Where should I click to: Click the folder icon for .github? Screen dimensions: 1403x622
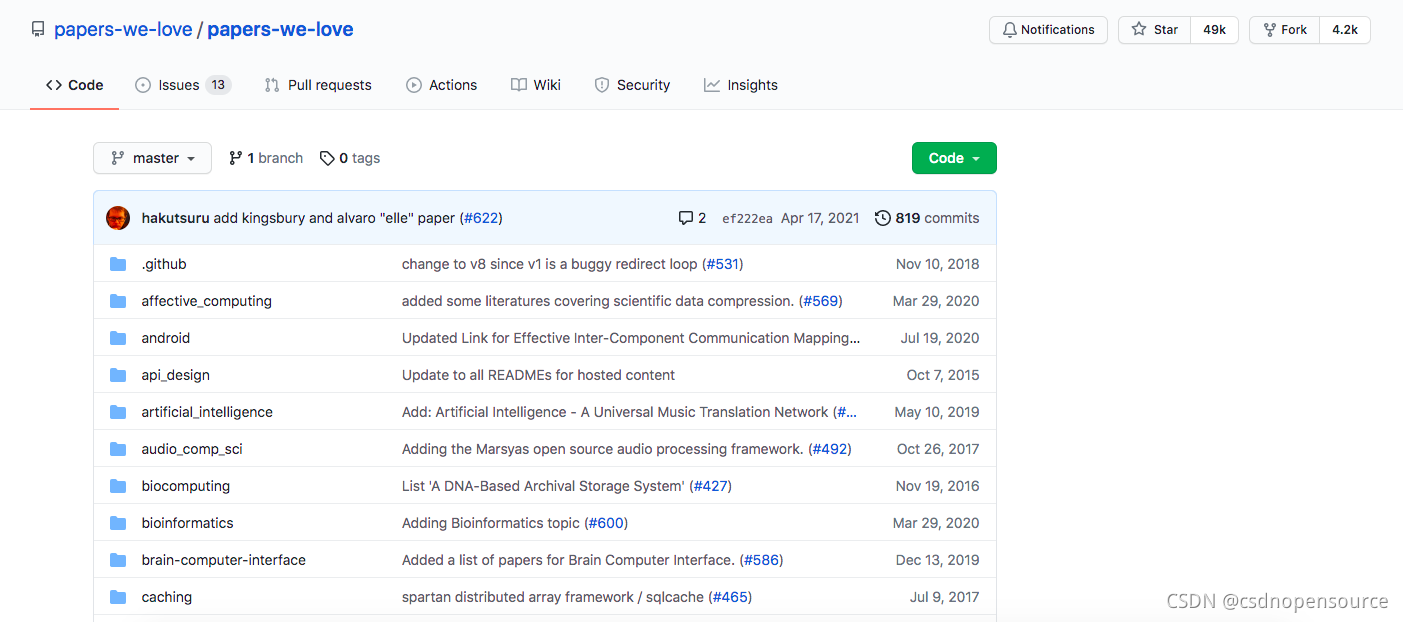(x=118, y=264)
